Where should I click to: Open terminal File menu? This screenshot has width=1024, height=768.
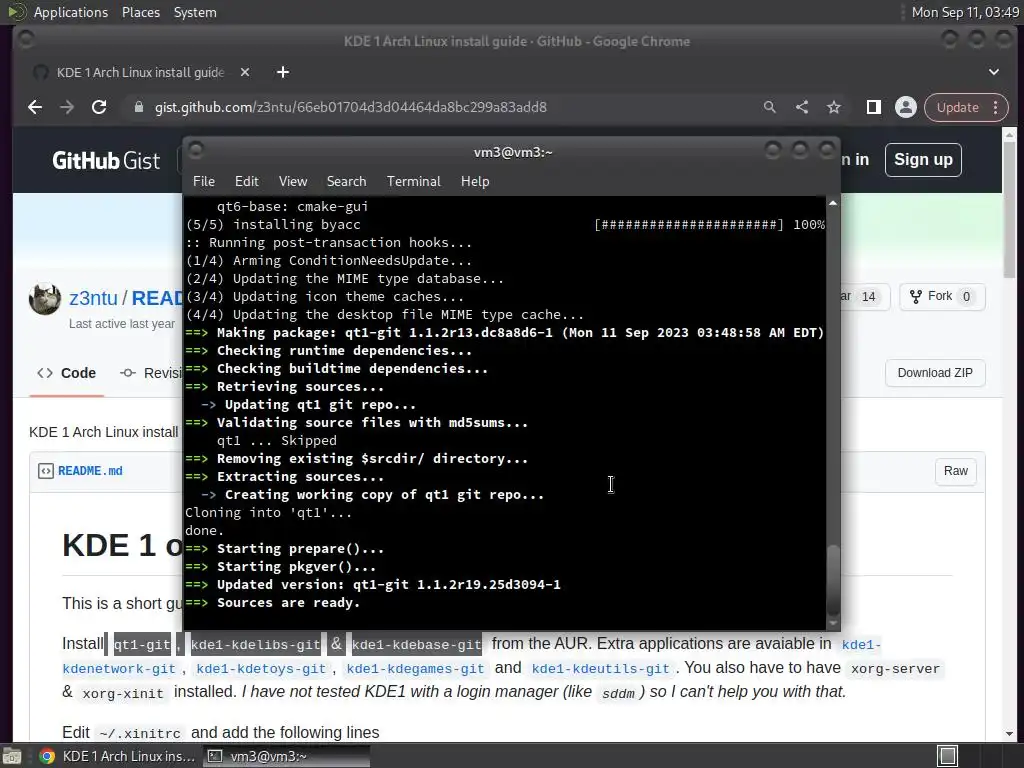tap(204, 182)
